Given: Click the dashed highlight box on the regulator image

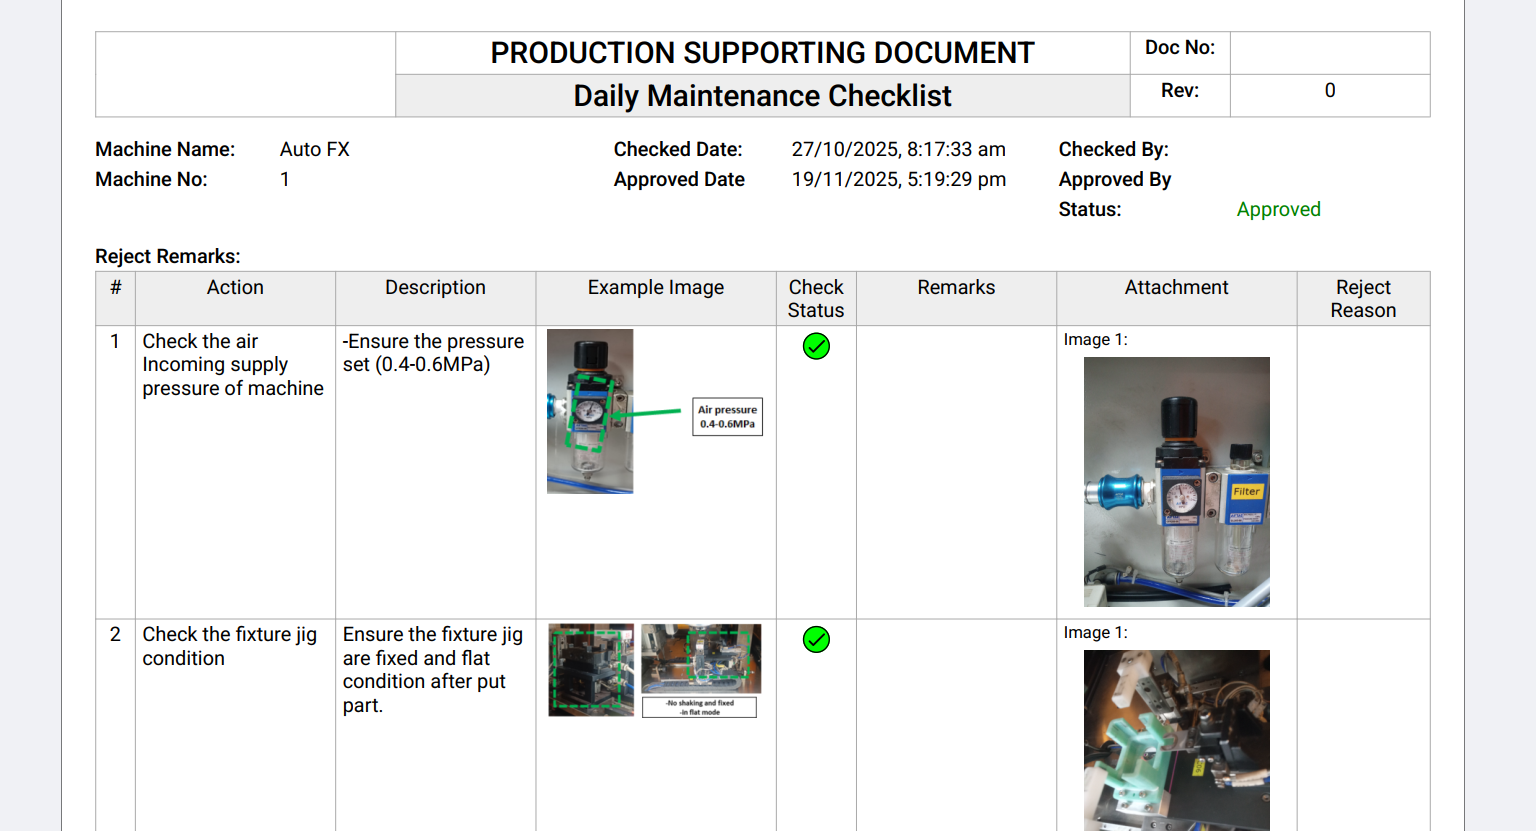Looking at the screenshot, I should (590, 410).
